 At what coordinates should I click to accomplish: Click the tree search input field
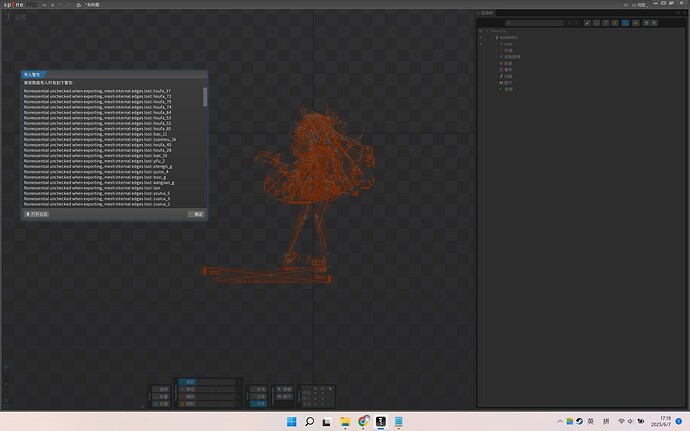point(535,22)
